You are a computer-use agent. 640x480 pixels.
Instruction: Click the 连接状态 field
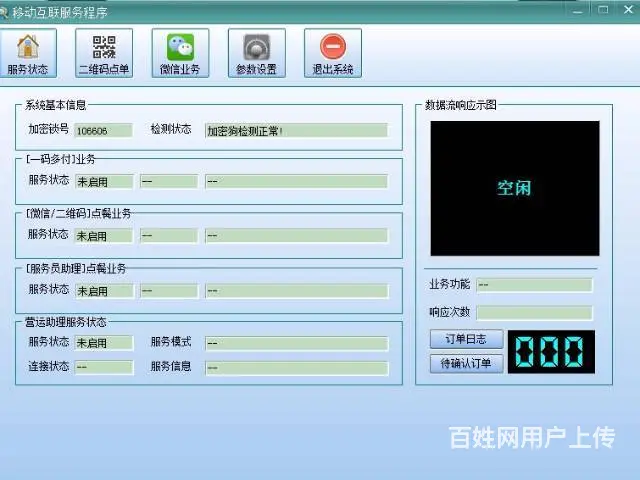pyautogui.click(x=104, y=367)
